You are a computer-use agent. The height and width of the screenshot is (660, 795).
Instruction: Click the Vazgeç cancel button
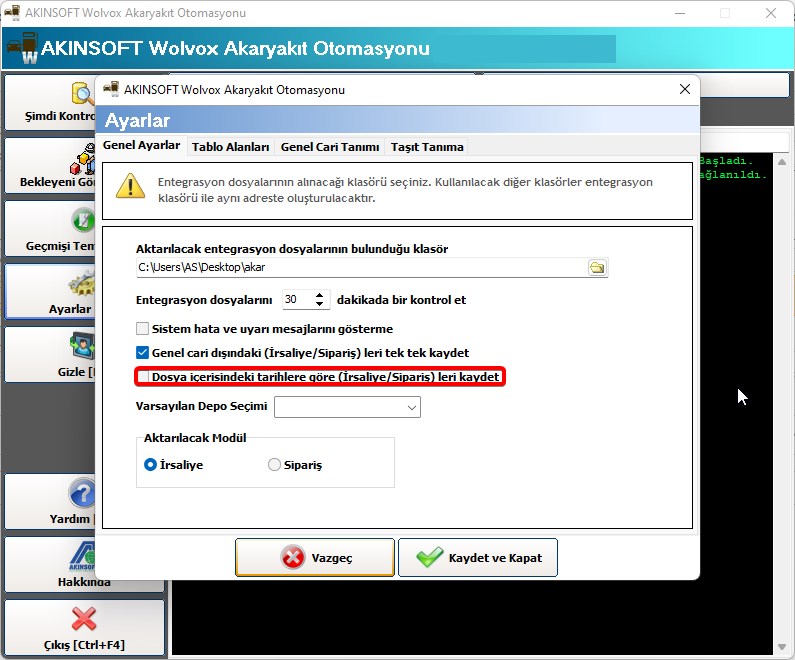tap(315, 558)
